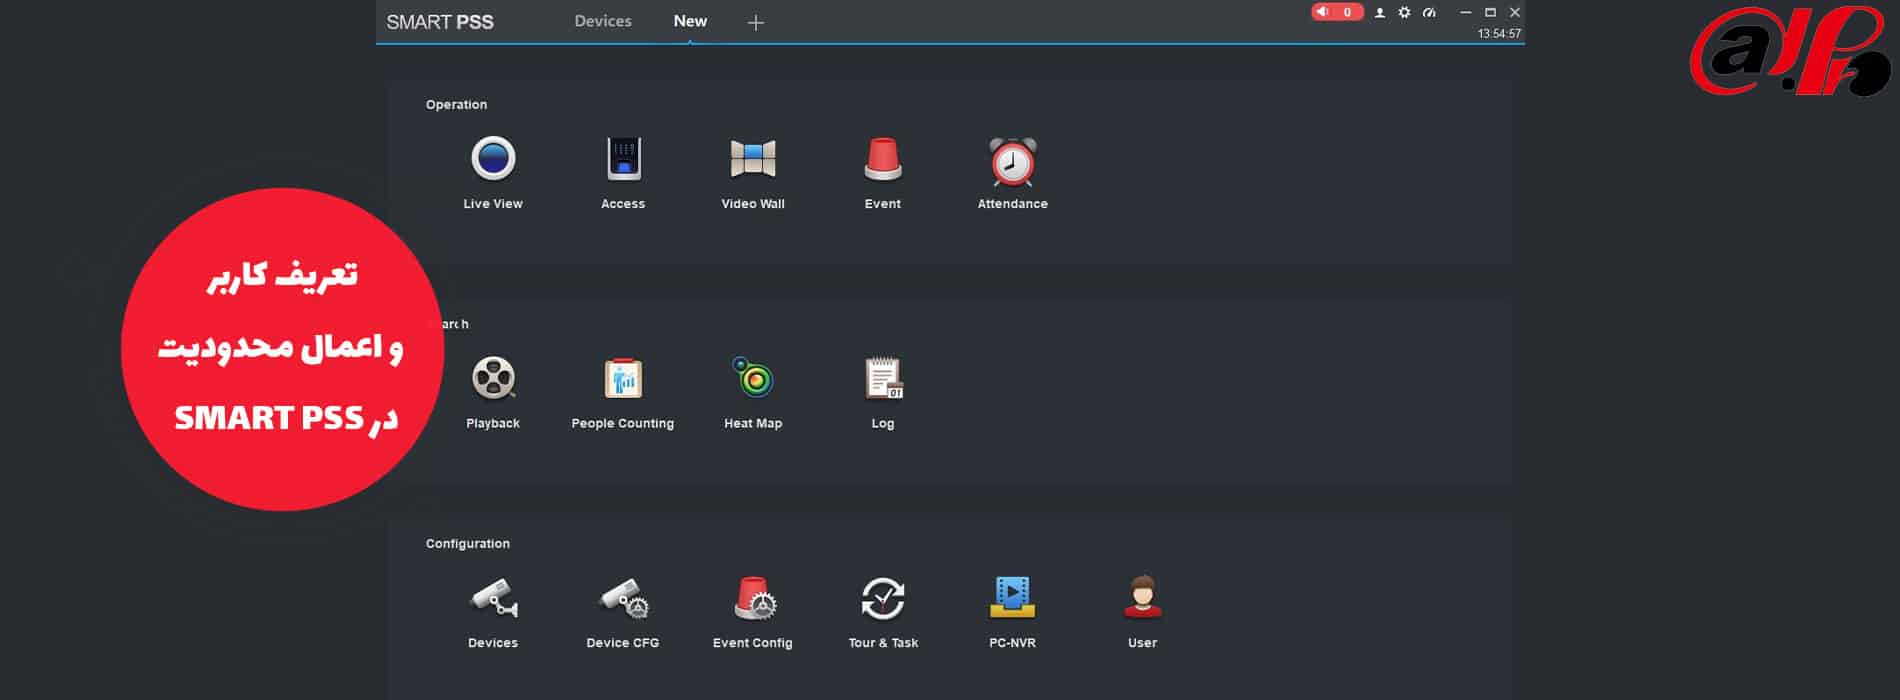Screen dimensions: 1900x700
Task: Click the Configuration section heading
Action: point(468,544)
